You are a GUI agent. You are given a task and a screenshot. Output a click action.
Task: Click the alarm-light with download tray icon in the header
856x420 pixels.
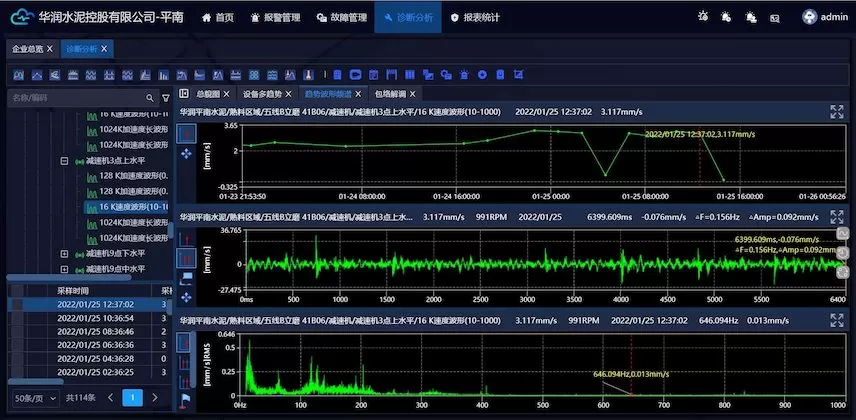pyautogui.click(x=751, y=17)
